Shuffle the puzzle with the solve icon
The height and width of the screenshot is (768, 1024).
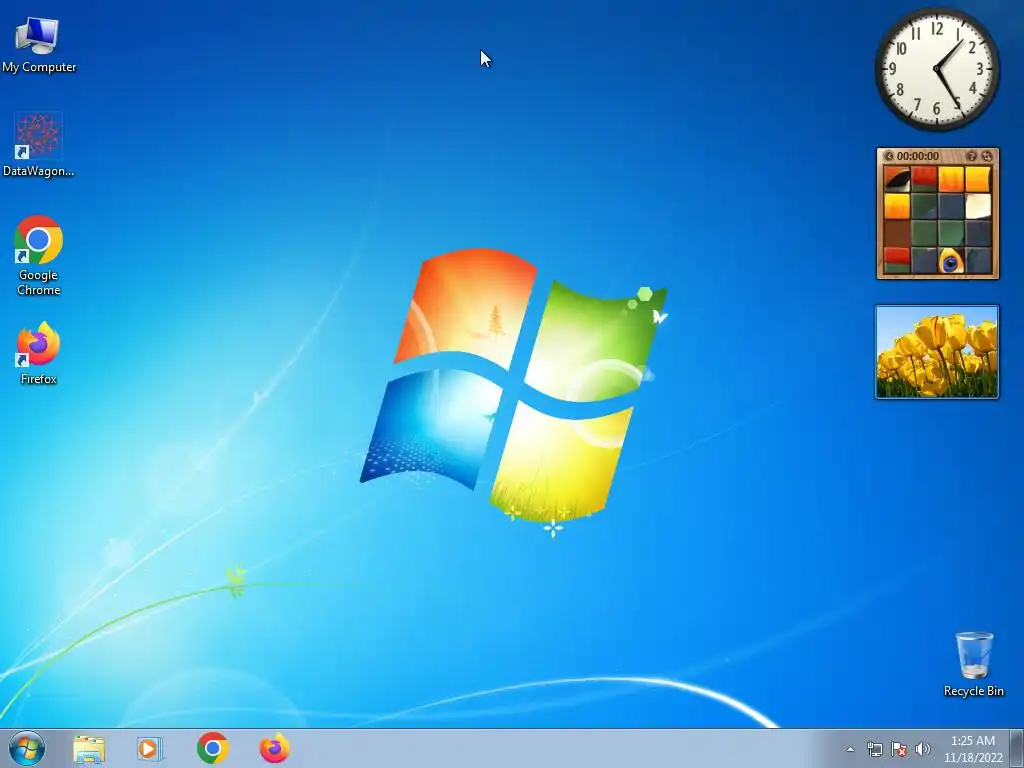(x=986, y=156)
